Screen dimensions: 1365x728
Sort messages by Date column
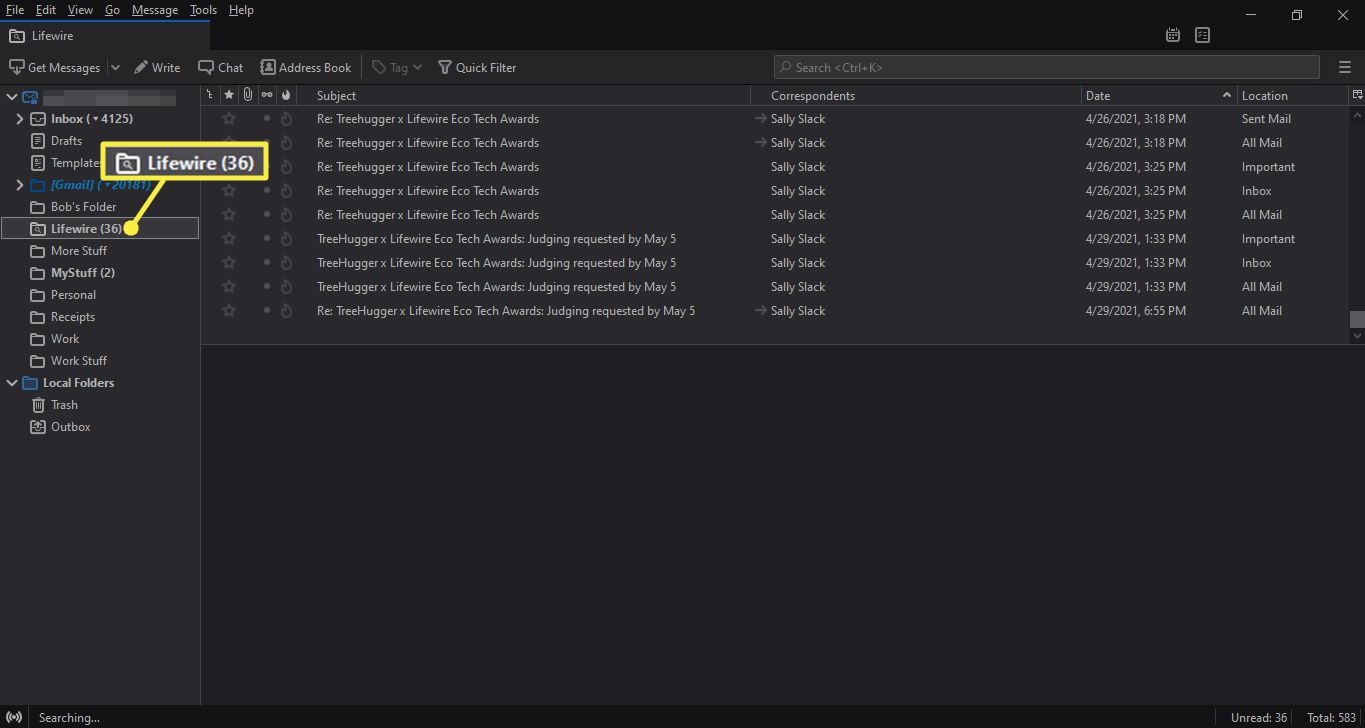pyautogui.click(x=1158, y=95)
